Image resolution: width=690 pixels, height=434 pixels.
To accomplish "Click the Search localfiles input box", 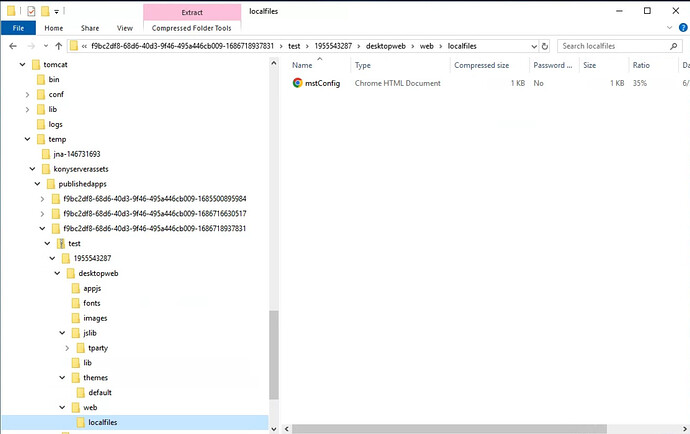I will [612, 46].
